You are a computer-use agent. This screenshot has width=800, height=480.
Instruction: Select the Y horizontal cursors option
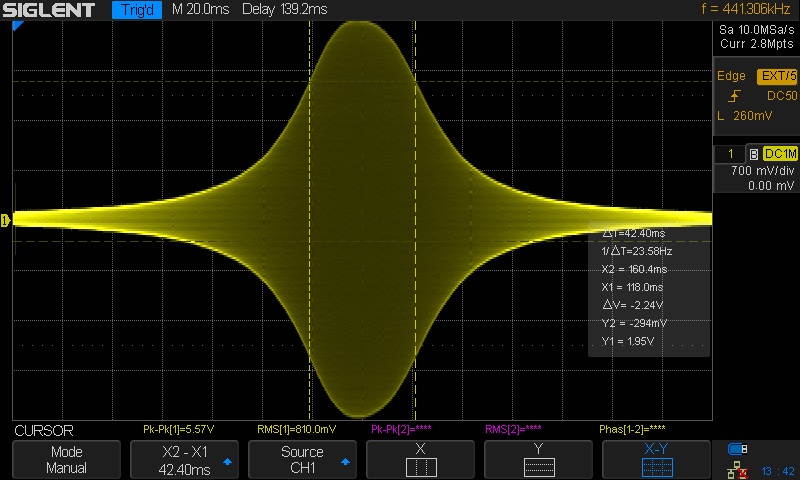tap(539, 459)
